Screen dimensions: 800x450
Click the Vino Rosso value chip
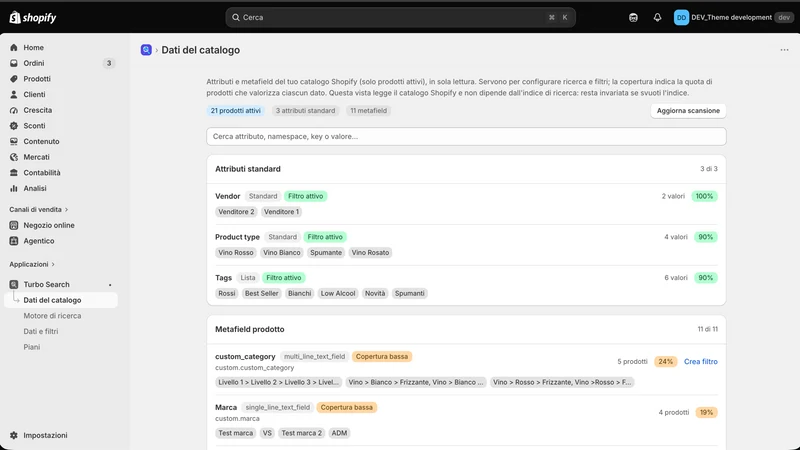235,253
